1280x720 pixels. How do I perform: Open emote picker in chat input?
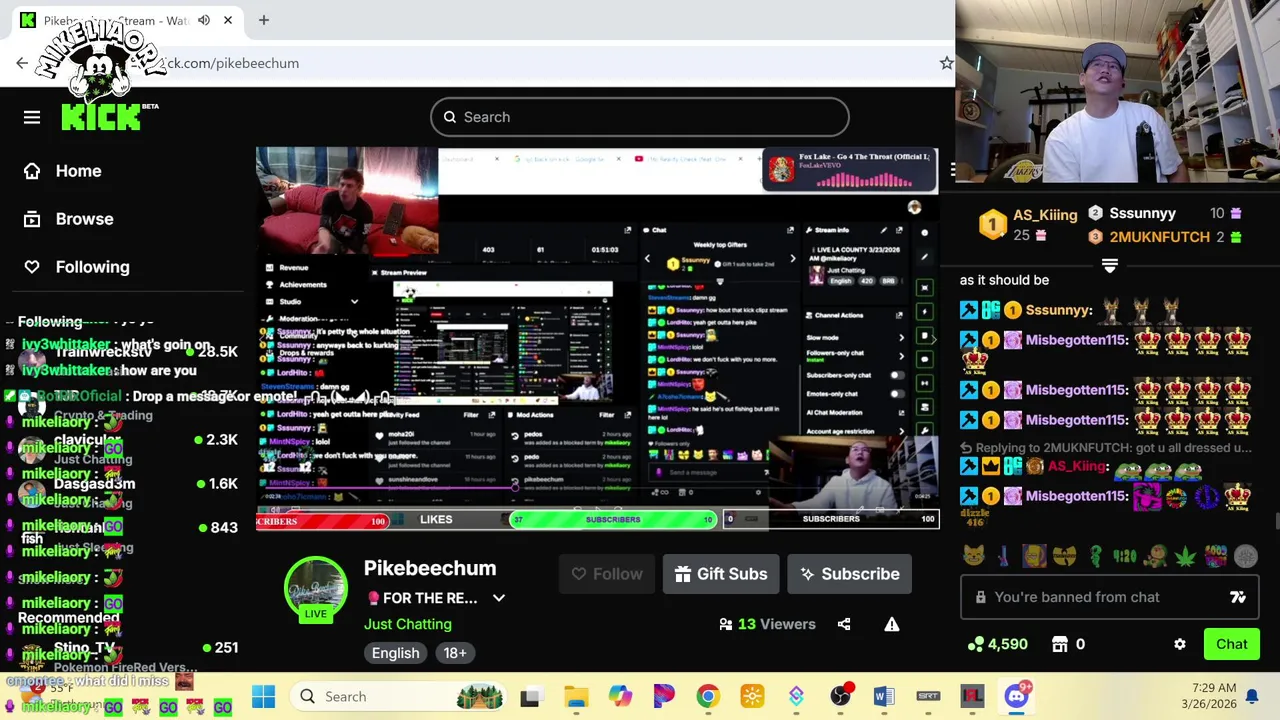[x=1238, y=597]
